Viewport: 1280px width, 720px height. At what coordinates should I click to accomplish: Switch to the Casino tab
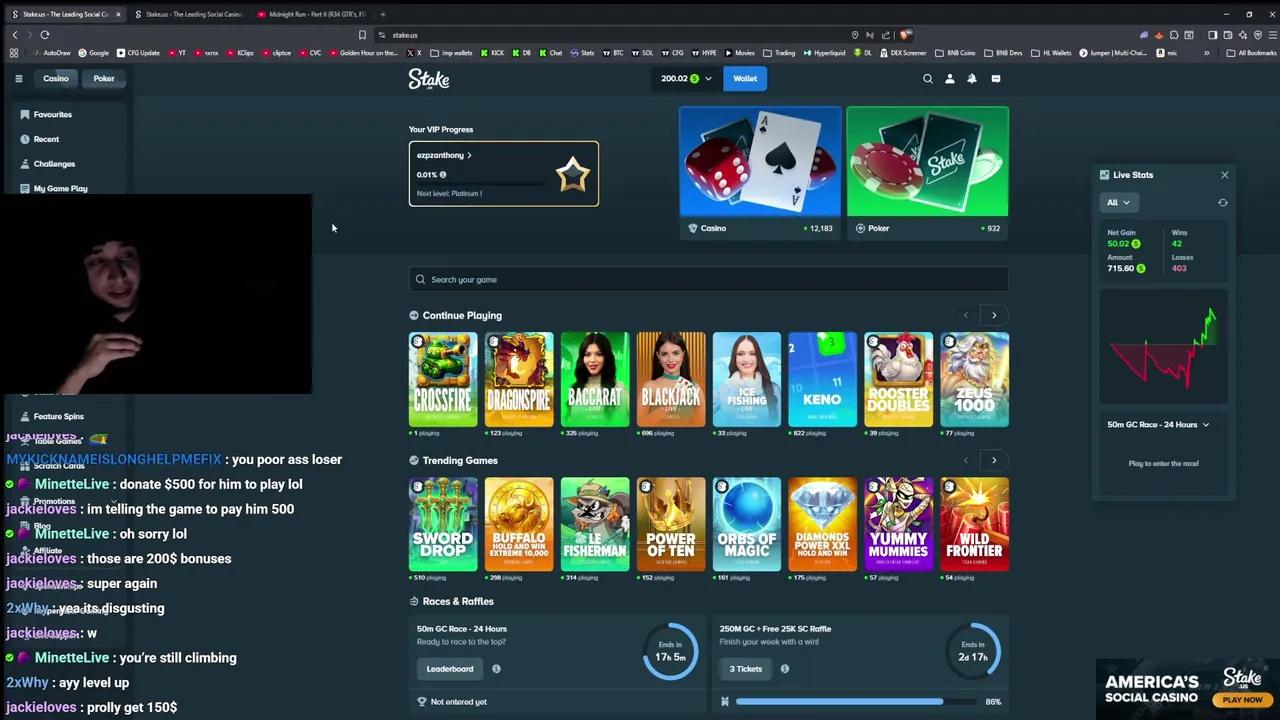(55, 78)
